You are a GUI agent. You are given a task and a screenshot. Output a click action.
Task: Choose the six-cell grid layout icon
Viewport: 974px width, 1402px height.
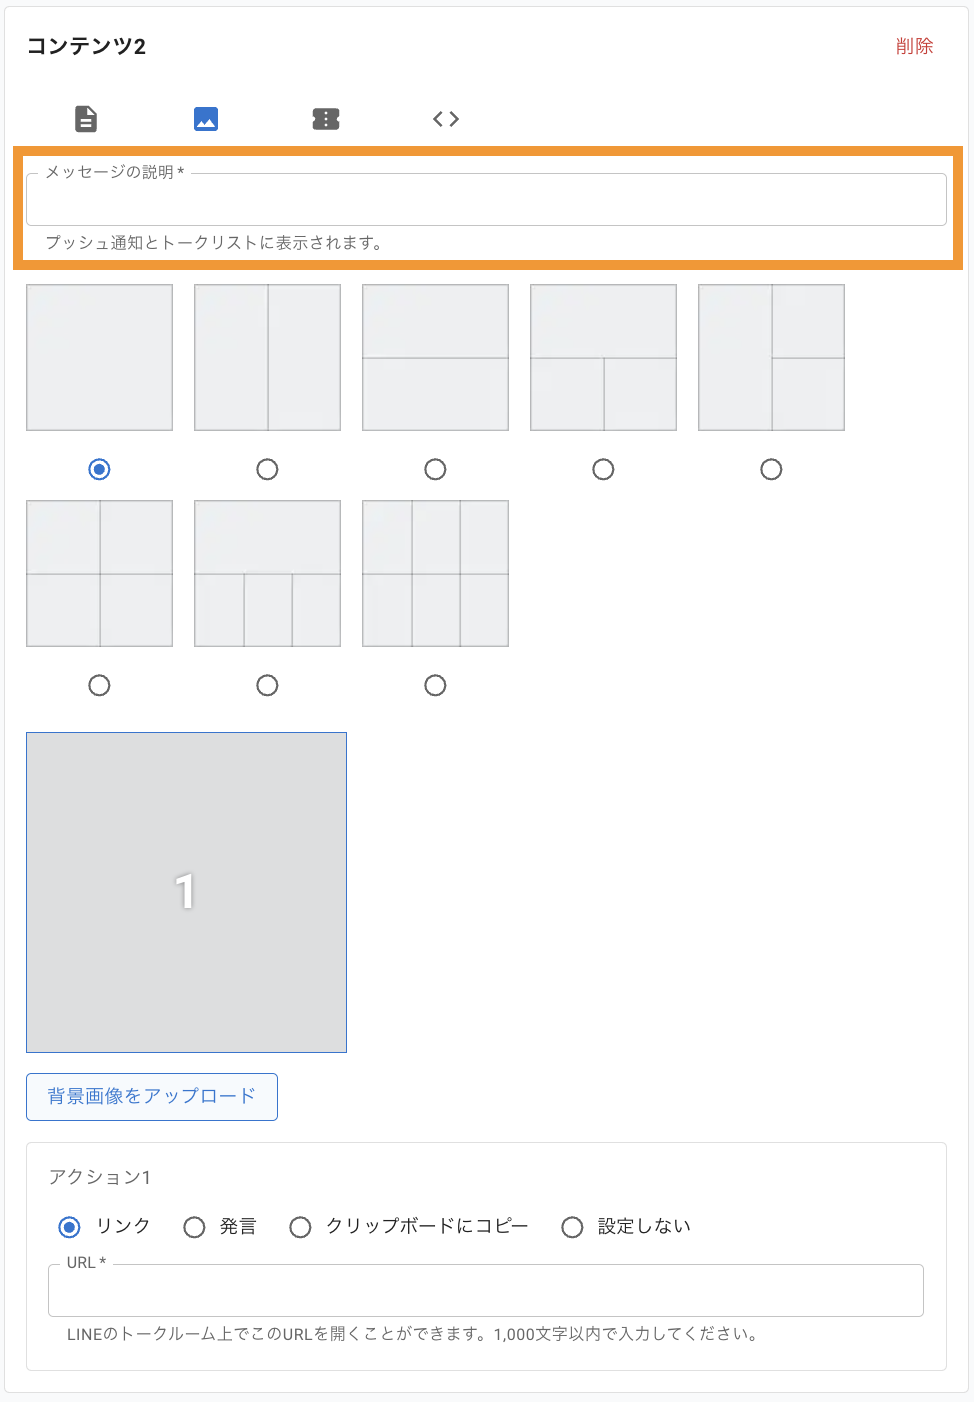point(435,573)
